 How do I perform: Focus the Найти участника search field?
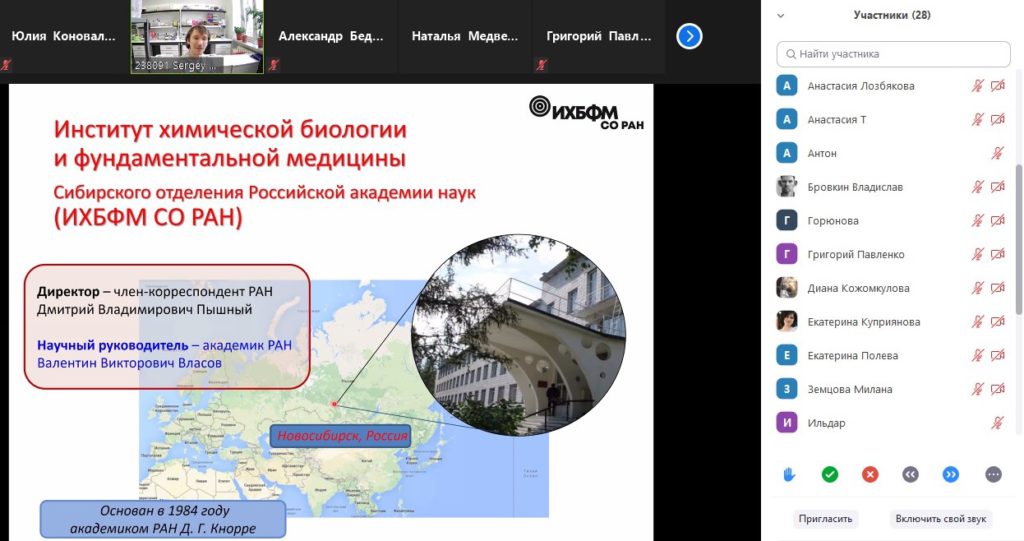click(893, 54)
